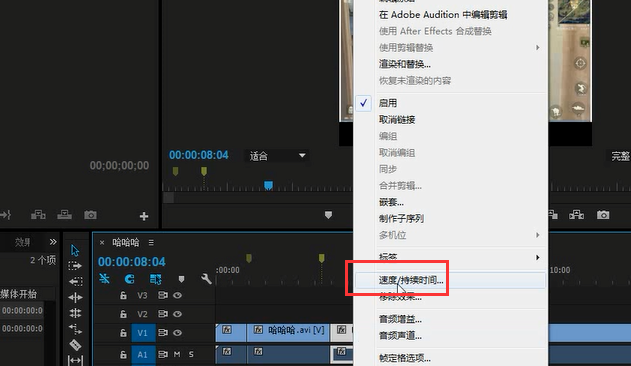Select 哈哈哈.avi [V] clip on V1

288,333
